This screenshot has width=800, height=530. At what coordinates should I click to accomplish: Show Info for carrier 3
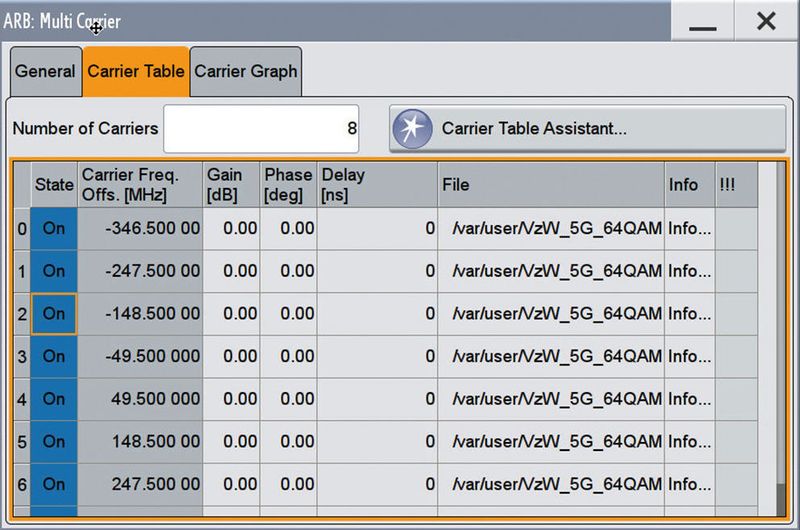(690, 356)
